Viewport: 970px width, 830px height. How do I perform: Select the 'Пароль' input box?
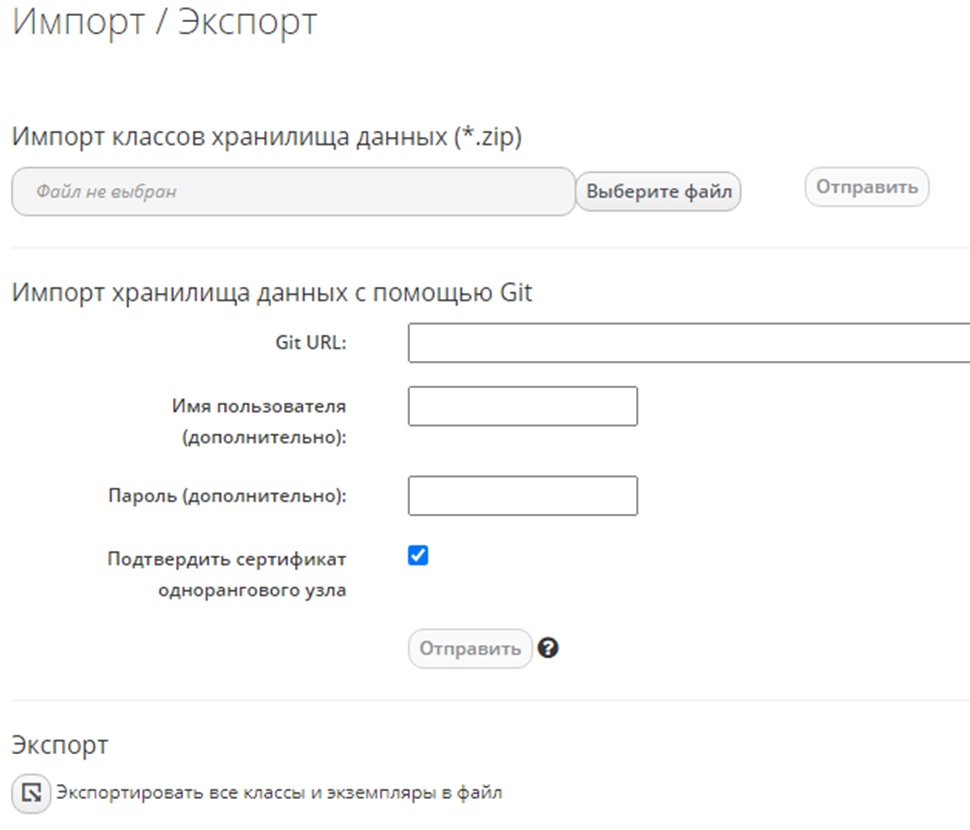(522, 496)
